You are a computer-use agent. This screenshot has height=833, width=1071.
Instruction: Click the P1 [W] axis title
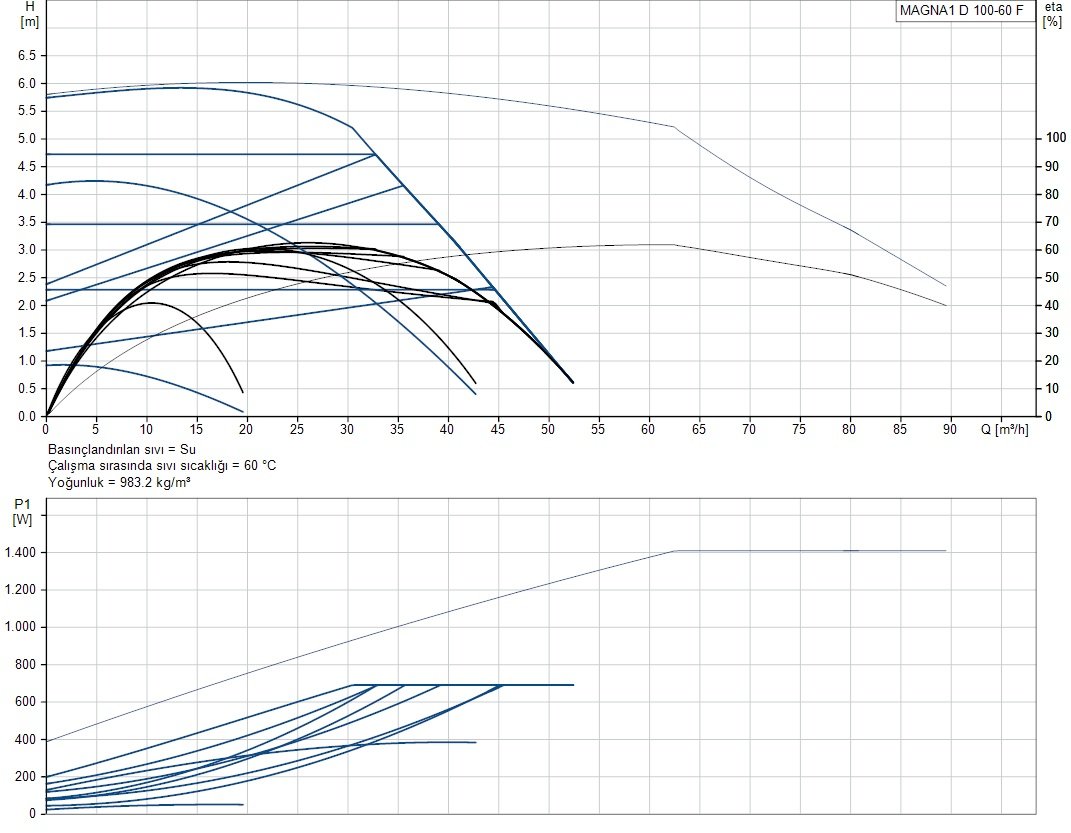click(23, 512)
